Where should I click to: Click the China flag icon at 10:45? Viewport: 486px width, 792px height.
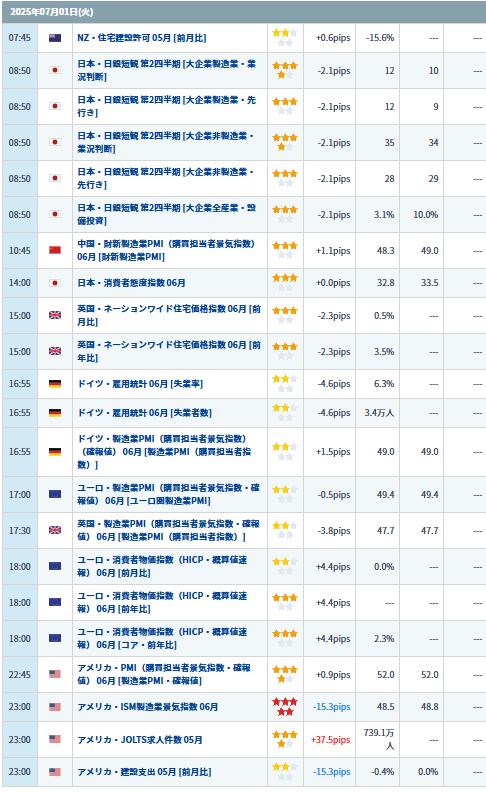click(55, 251)
